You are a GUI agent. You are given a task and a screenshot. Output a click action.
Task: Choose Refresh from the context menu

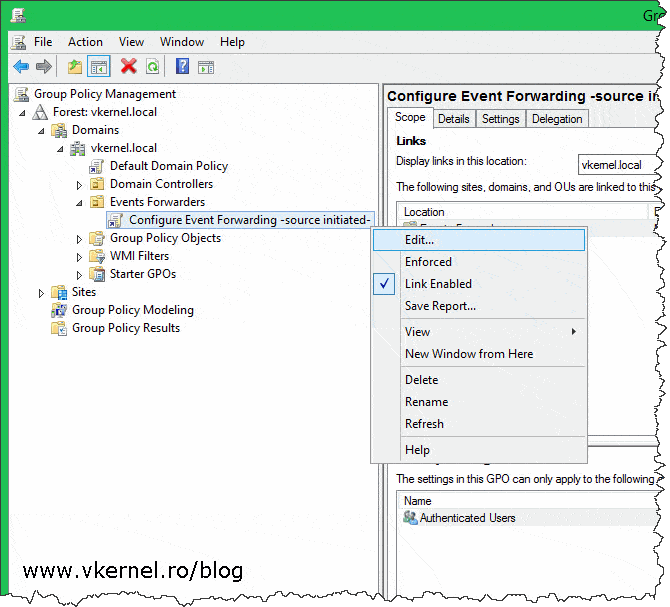[479, 424]
